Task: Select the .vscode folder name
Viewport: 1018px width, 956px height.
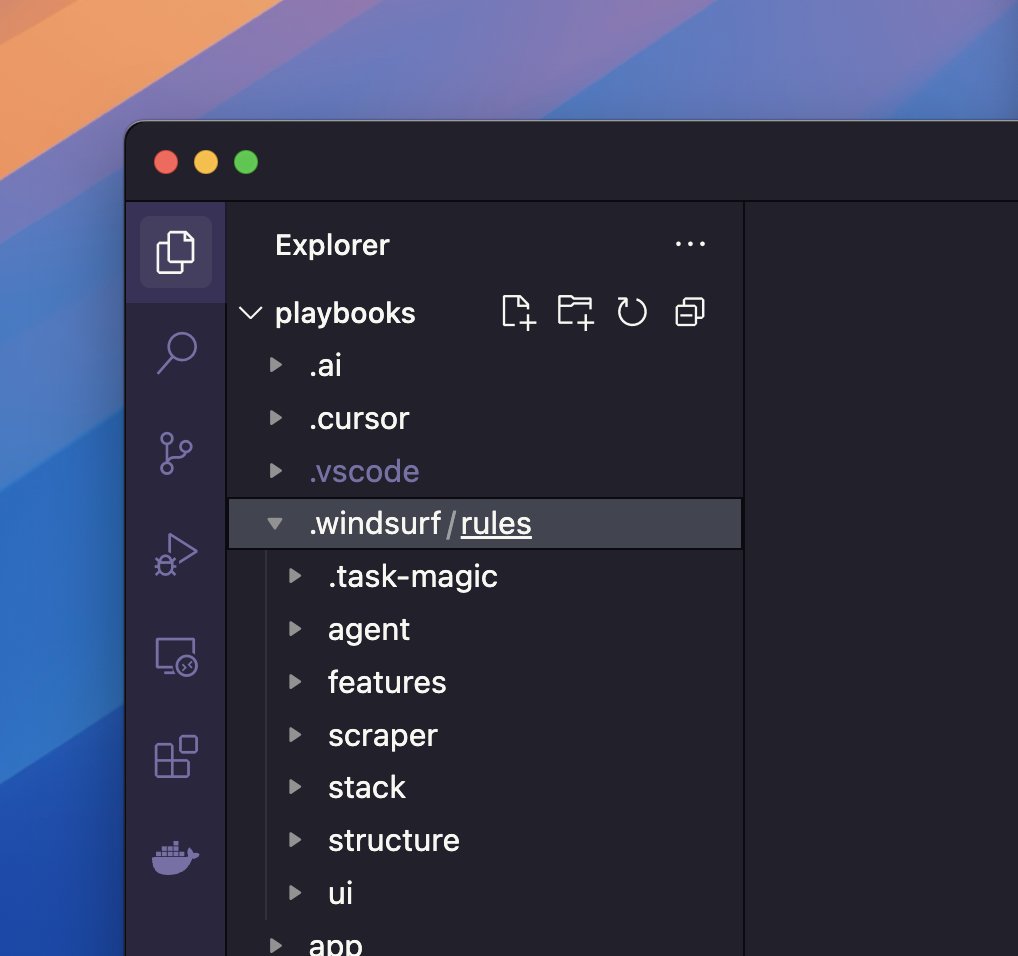Action: 364,471
